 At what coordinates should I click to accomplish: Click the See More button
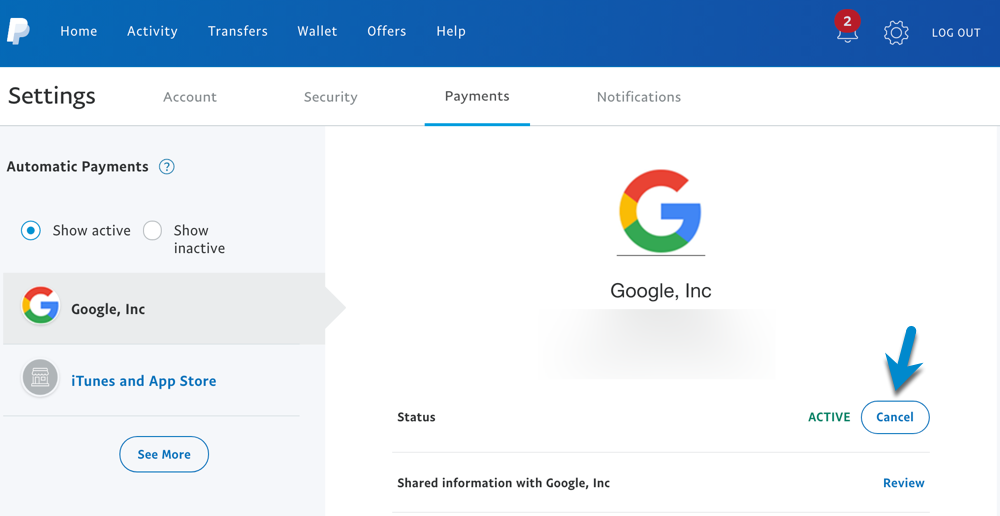point(164,454)
